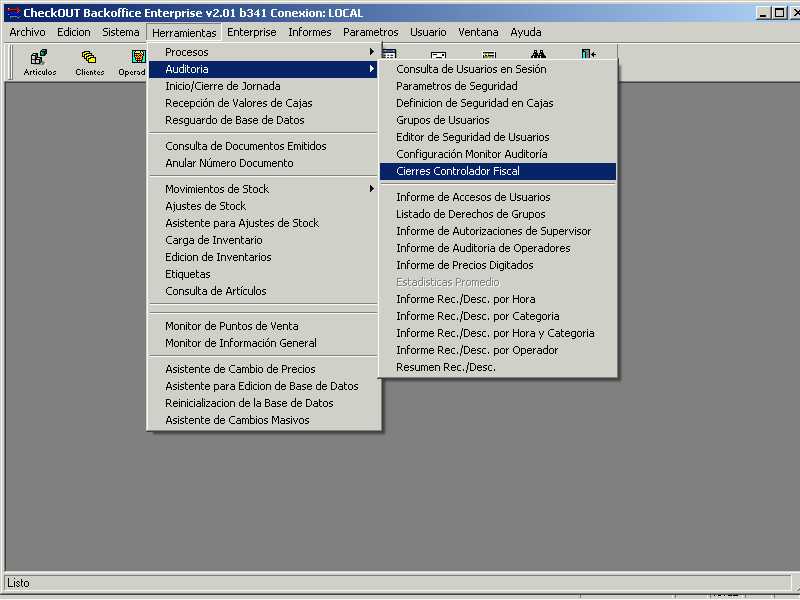Open the Clientes toolbar icon
Image resolution: width=800 pixels, height=600 pixels.
coord(89,62)
